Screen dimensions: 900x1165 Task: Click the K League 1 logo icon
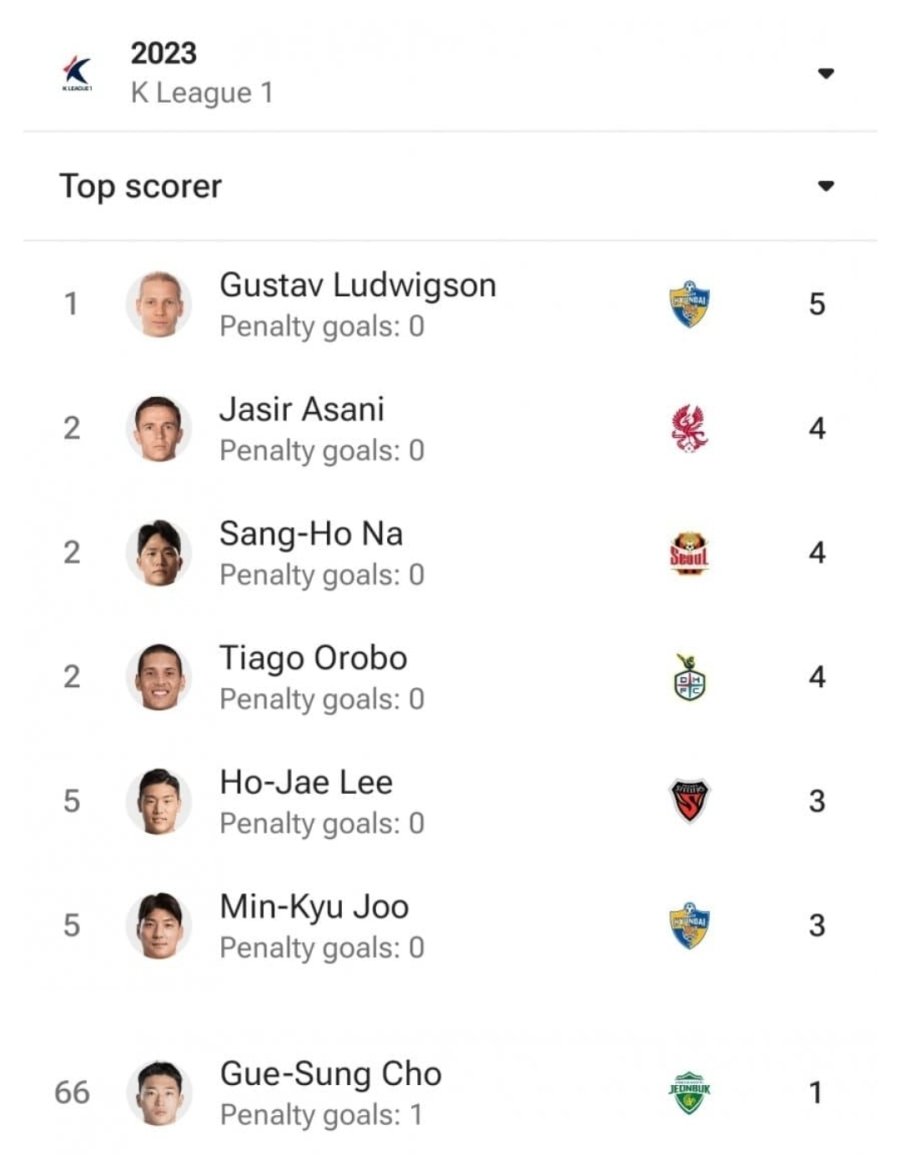(x=77, y=74)
